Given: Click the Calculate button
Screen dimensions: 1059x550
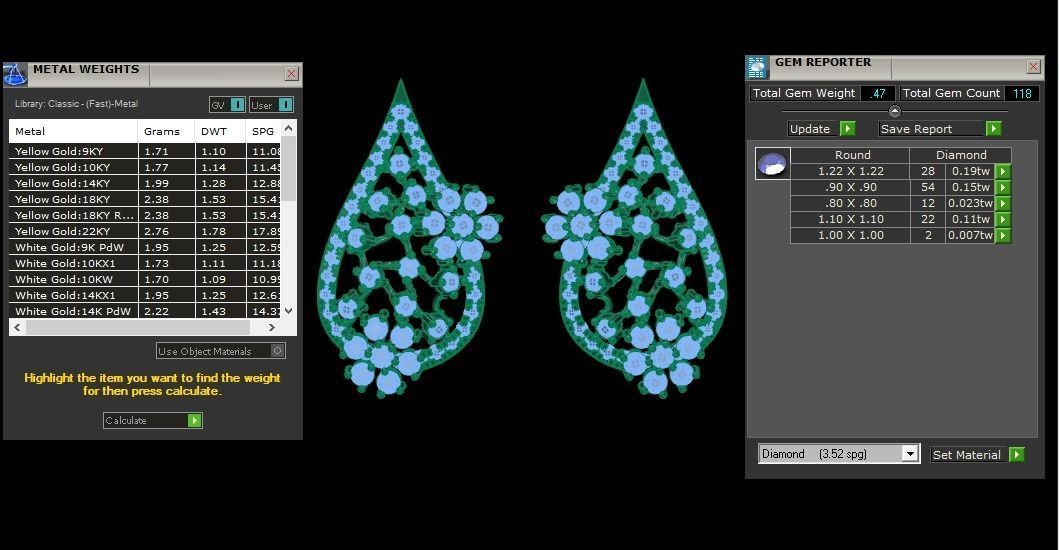Looking at the screenshot, I should (153, 420).
